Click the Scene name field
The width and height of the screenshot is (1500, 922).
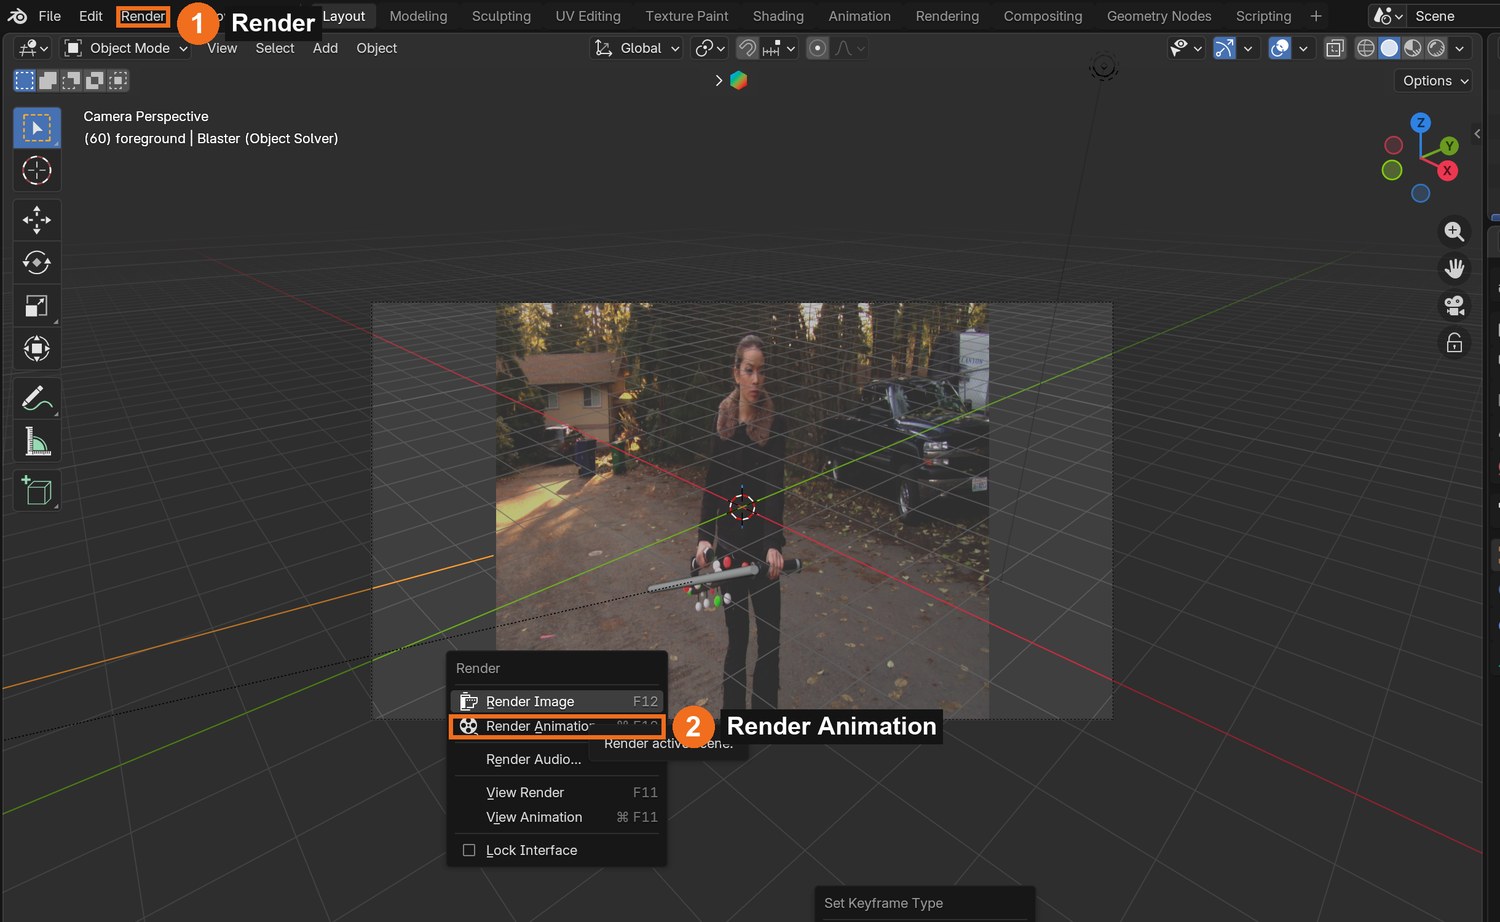[x=1455, y=16]
